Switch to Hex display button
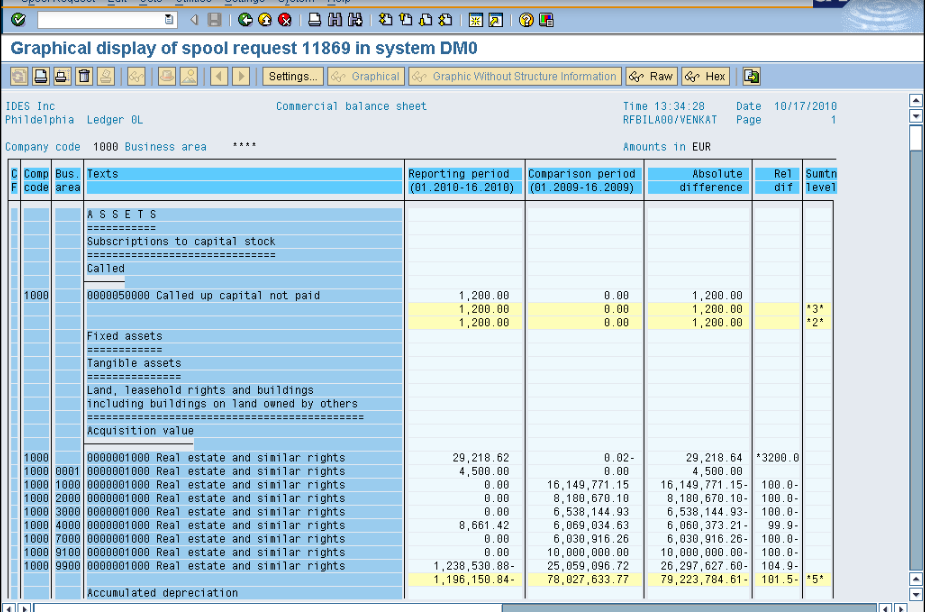The image size is (925, 612). click(706, 76)
